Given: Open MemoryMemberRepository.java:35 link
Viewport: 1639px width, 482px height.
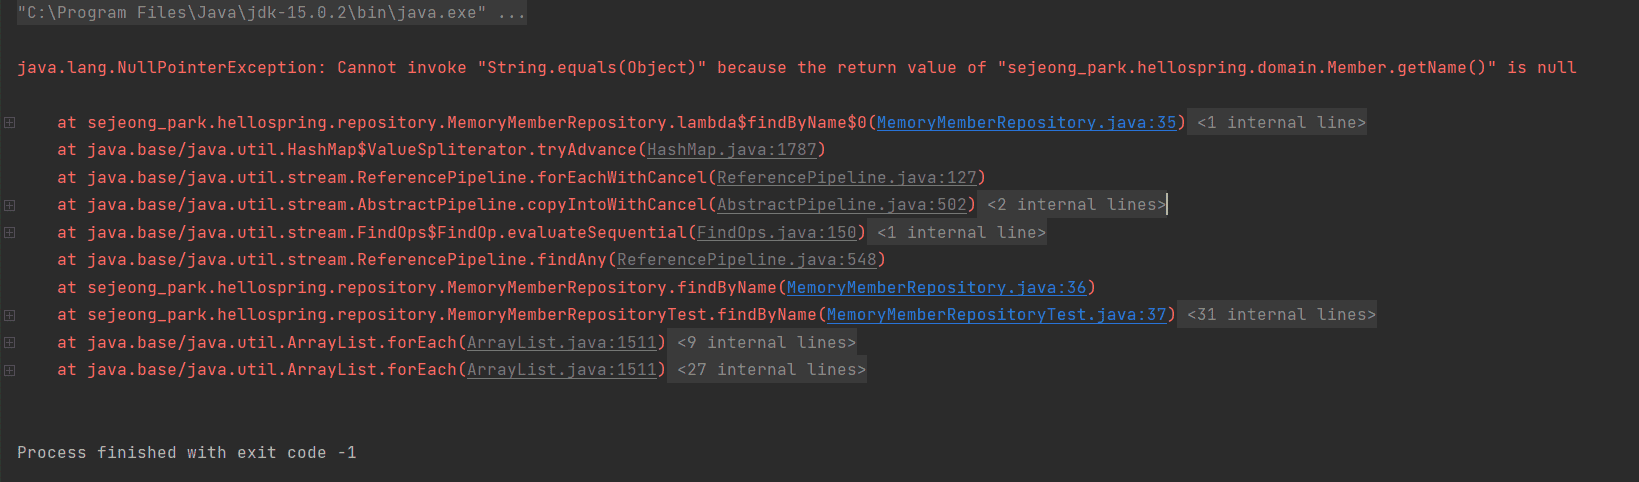Looking at the screenshot, I should [1026, 123].
